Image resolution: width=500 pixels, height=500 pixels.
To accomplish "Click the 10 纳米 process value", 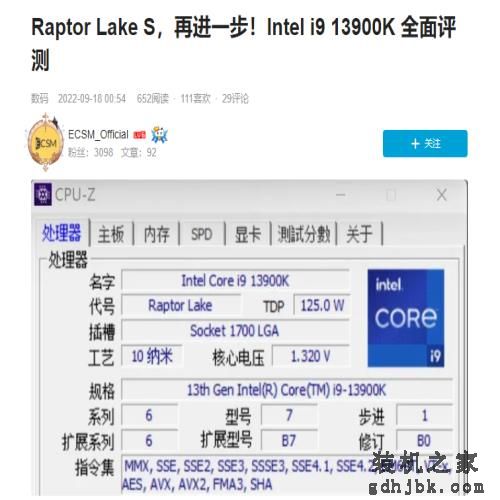I will 152,356.
